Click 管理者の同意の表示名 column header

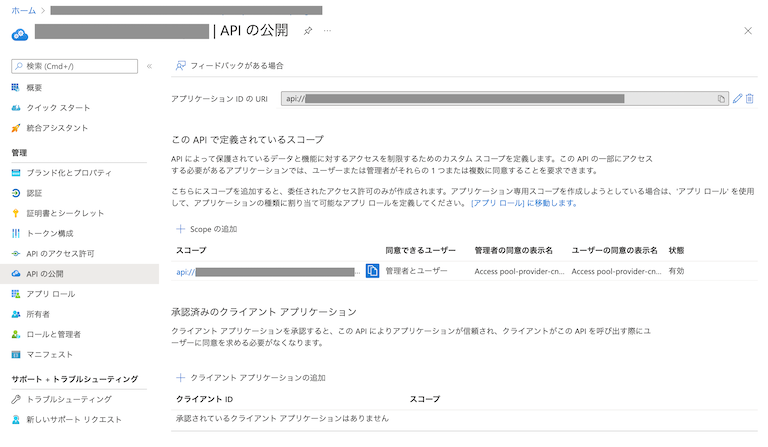[x=513, y=250]
